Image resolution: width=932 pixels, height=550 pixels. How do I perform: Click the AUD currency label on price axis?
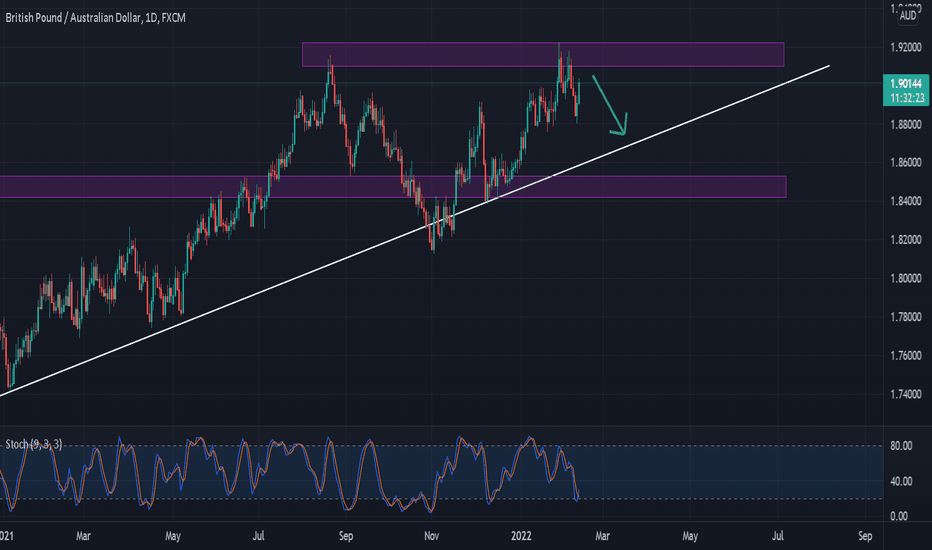908,16
